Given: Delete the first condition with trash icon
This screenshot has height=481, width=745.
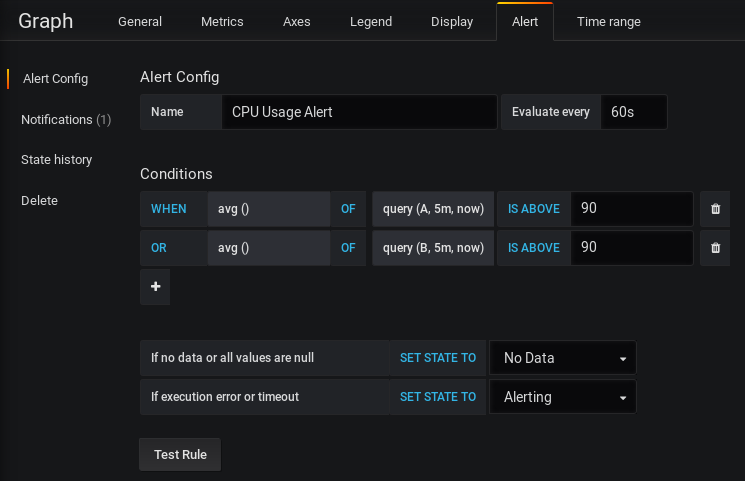Looking at the screenshot, I should (x=715, y=209).
